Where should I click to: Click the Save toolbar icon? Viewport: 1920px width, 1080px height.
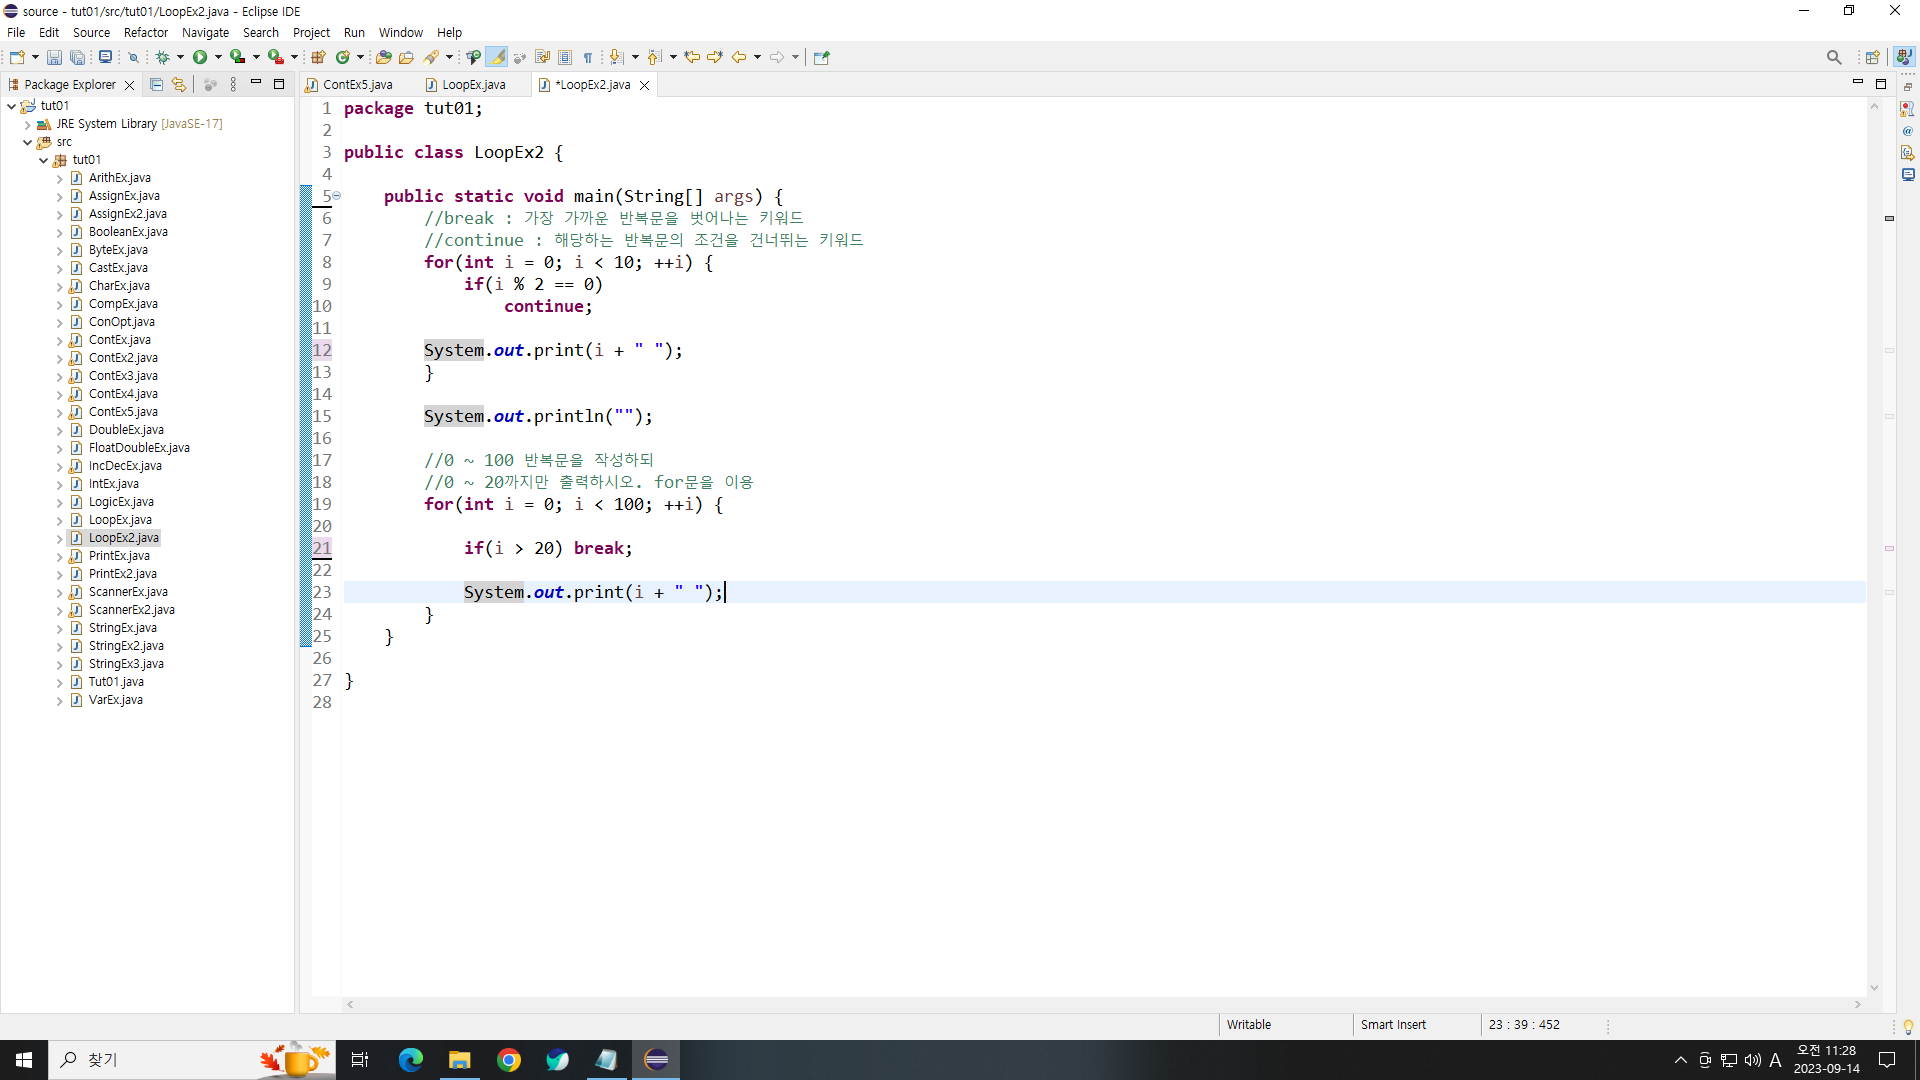54,57
